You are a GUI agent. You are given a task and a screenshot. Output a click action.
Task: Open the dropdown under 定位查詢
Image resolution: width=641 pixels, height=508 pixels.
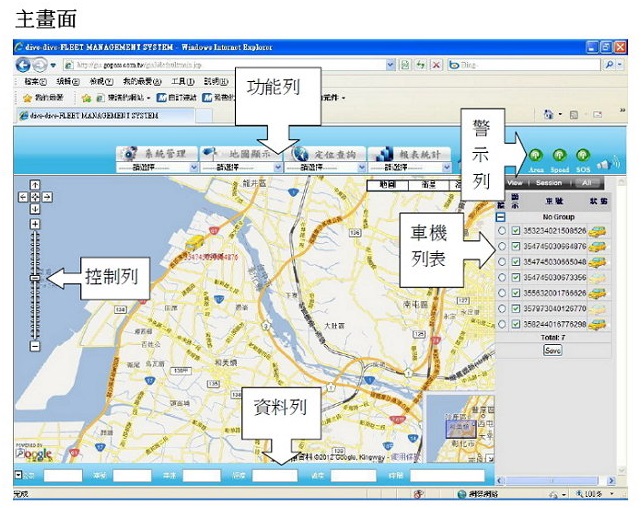(325, 168)
